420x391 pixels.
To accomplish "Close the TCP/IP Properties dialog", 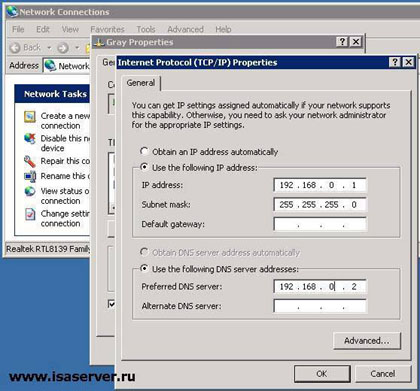I will pyautogui.click(x=409, y=62).
